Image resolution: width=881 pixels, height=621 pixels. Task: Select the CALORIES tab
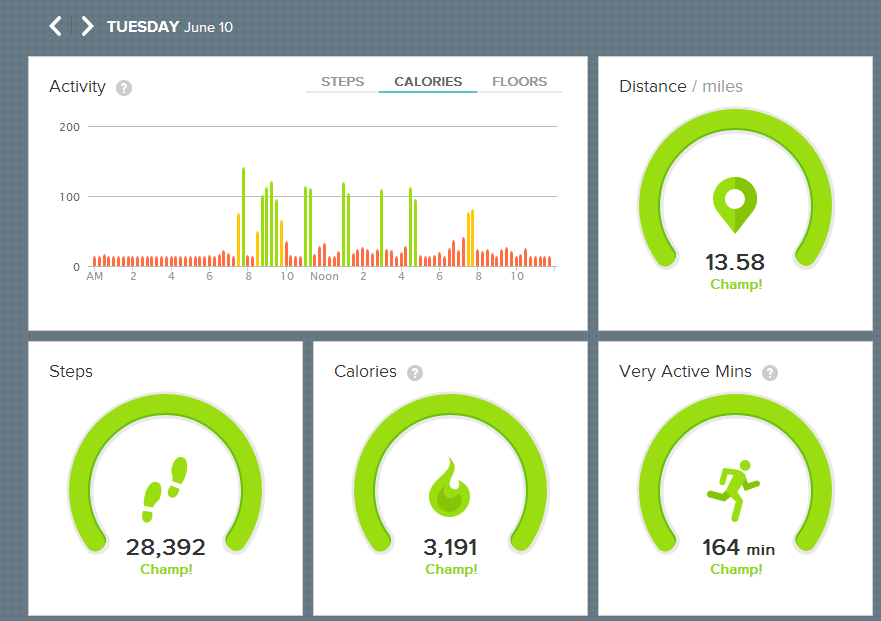pyautogui.click(x=428, y=82)
